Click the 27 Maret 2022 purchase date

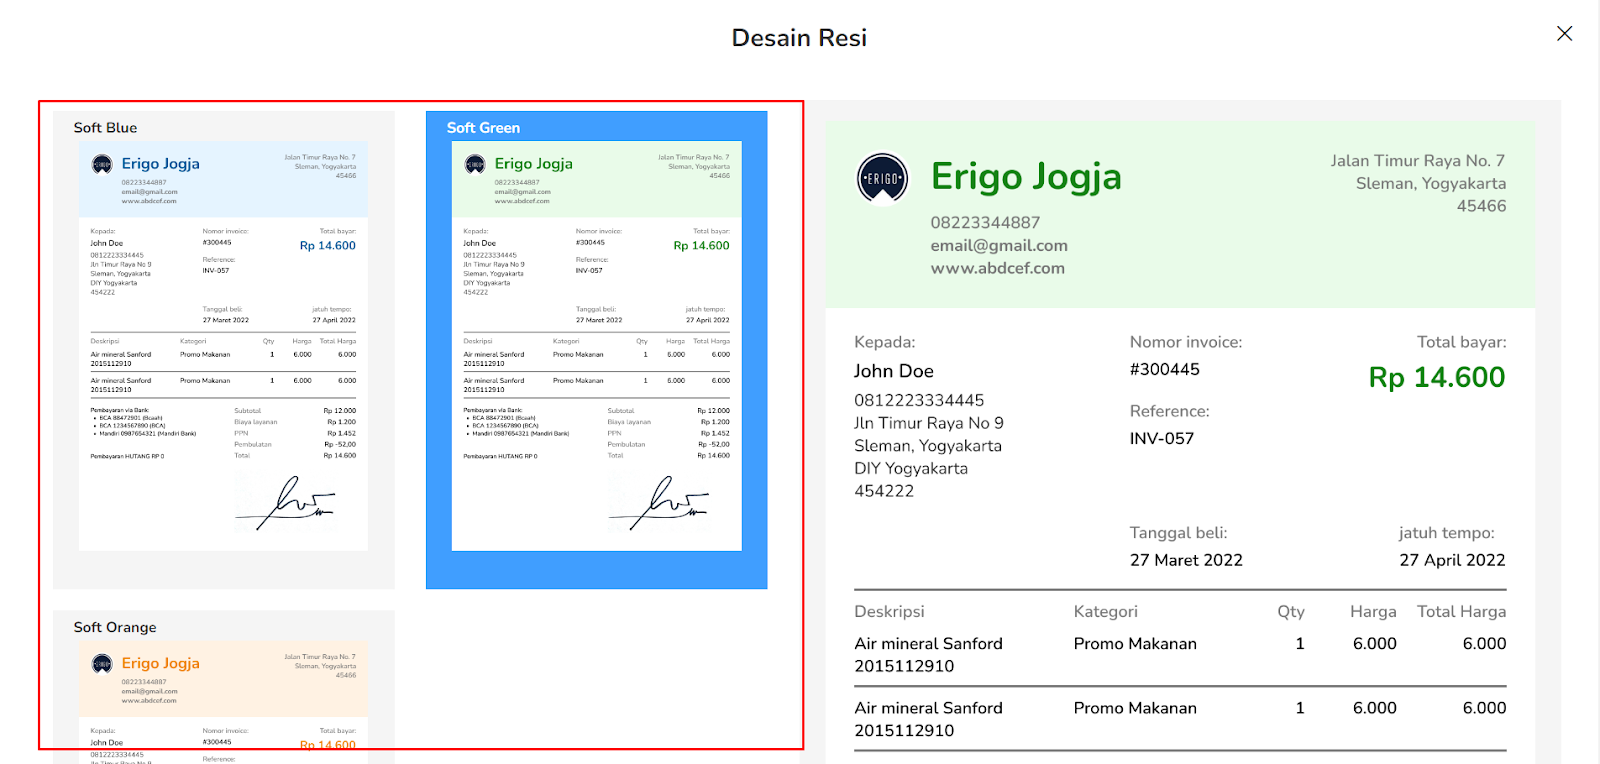pos(1186,560)
